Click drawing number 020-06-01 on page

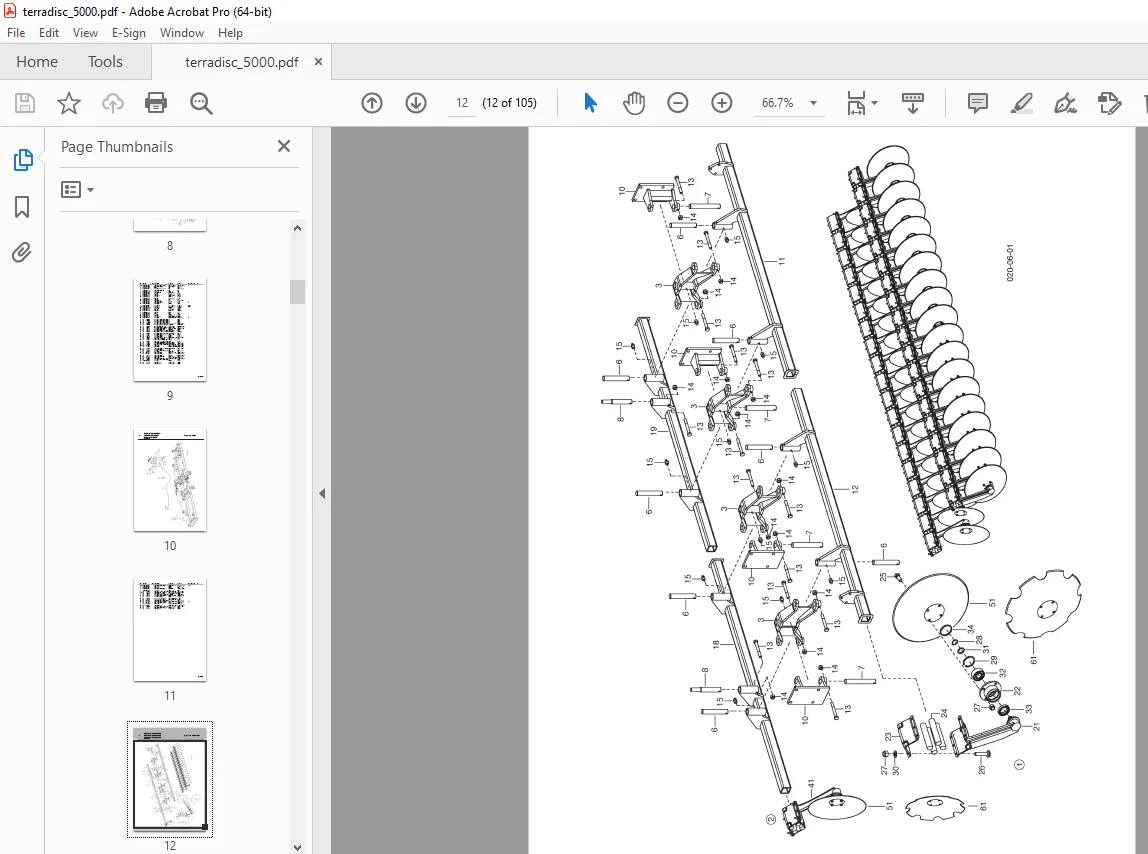(x=1010, y=263)
